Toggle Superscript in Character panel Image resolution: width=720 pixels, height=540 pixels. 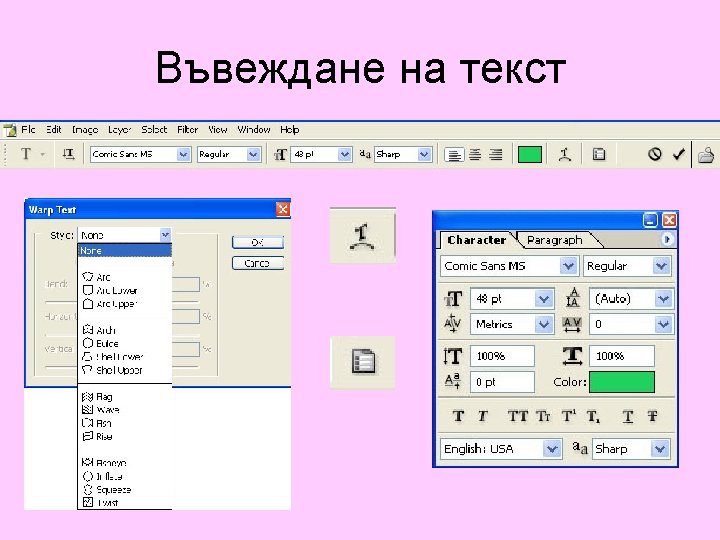568,416
